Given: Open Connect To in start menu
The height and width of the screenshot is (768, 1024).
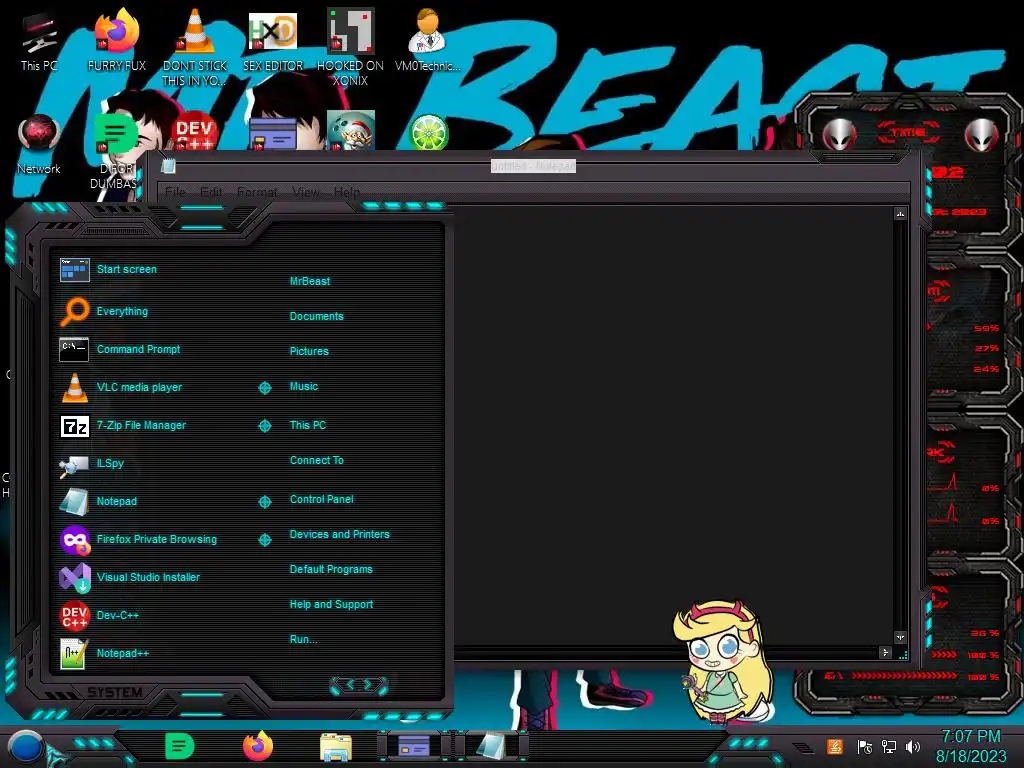Looking at the screenshot, I should point(317,460).
